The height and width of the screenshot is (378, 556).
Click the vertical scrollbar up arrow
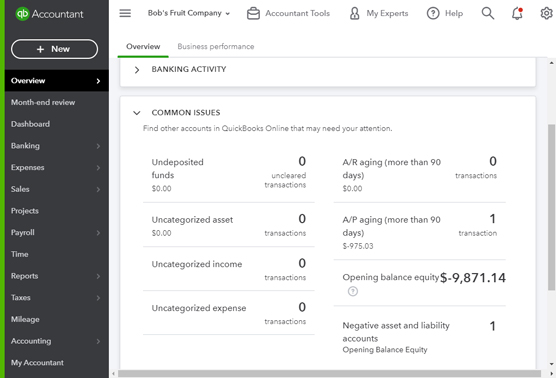[x=551, y=63]
